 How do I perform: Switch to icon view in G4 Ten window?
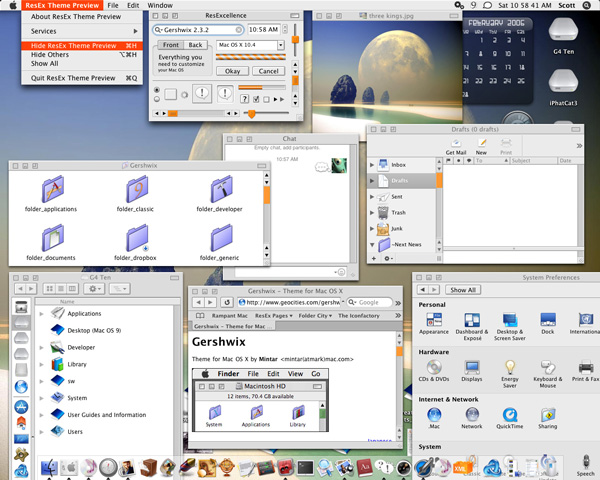[50, 289]
